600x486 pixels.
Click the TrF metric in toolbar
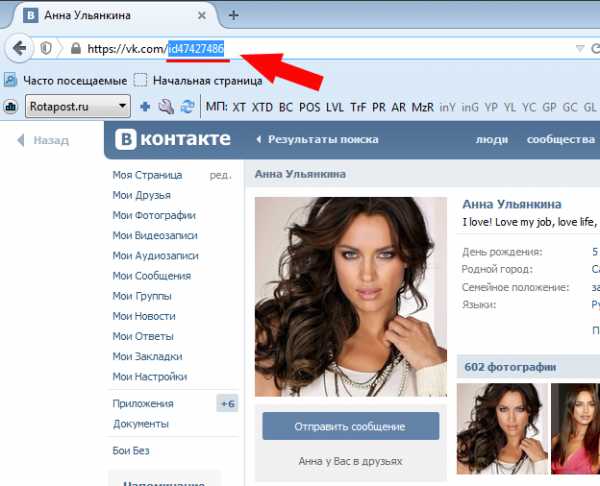[x=358, y=107]
